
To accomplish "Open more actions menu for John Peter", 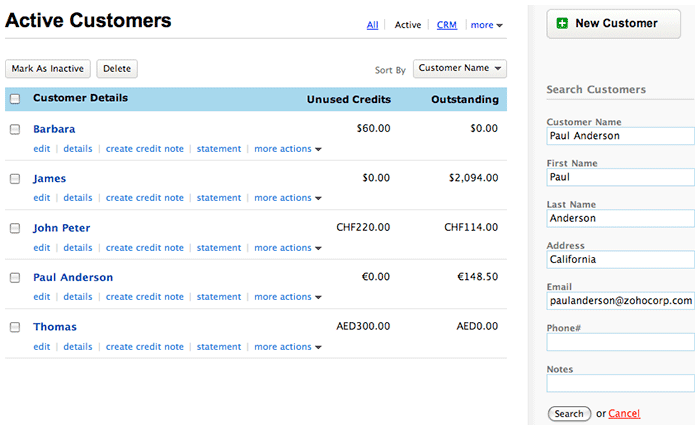I will 288,248.
